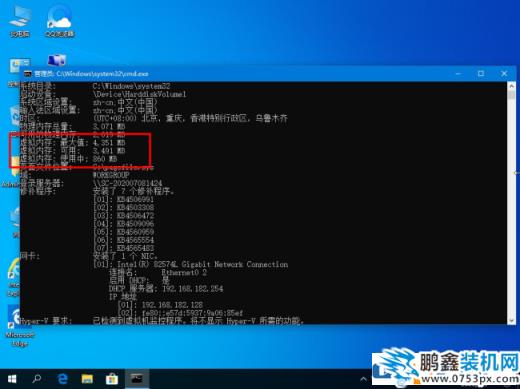This screenshot has height=389, width=520.
Task: Click the cmd vertical scrollbar thumb
Action: pyautogui.click(x=511, y=95)
